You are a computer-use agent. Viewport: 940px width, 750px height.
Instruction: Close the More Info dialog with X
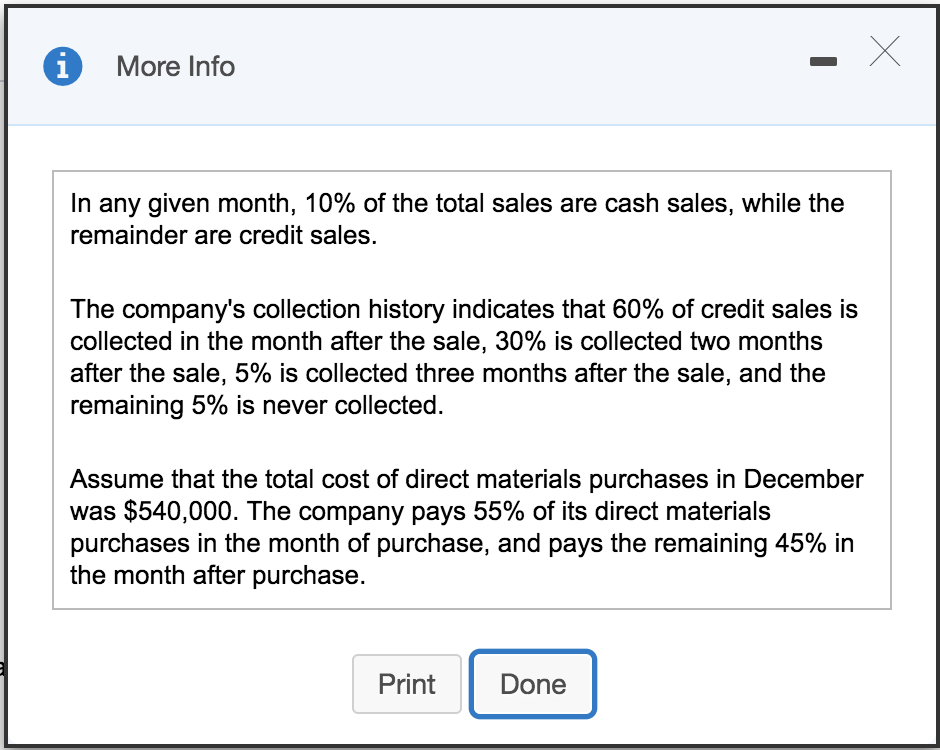click(x=885, y=51)
